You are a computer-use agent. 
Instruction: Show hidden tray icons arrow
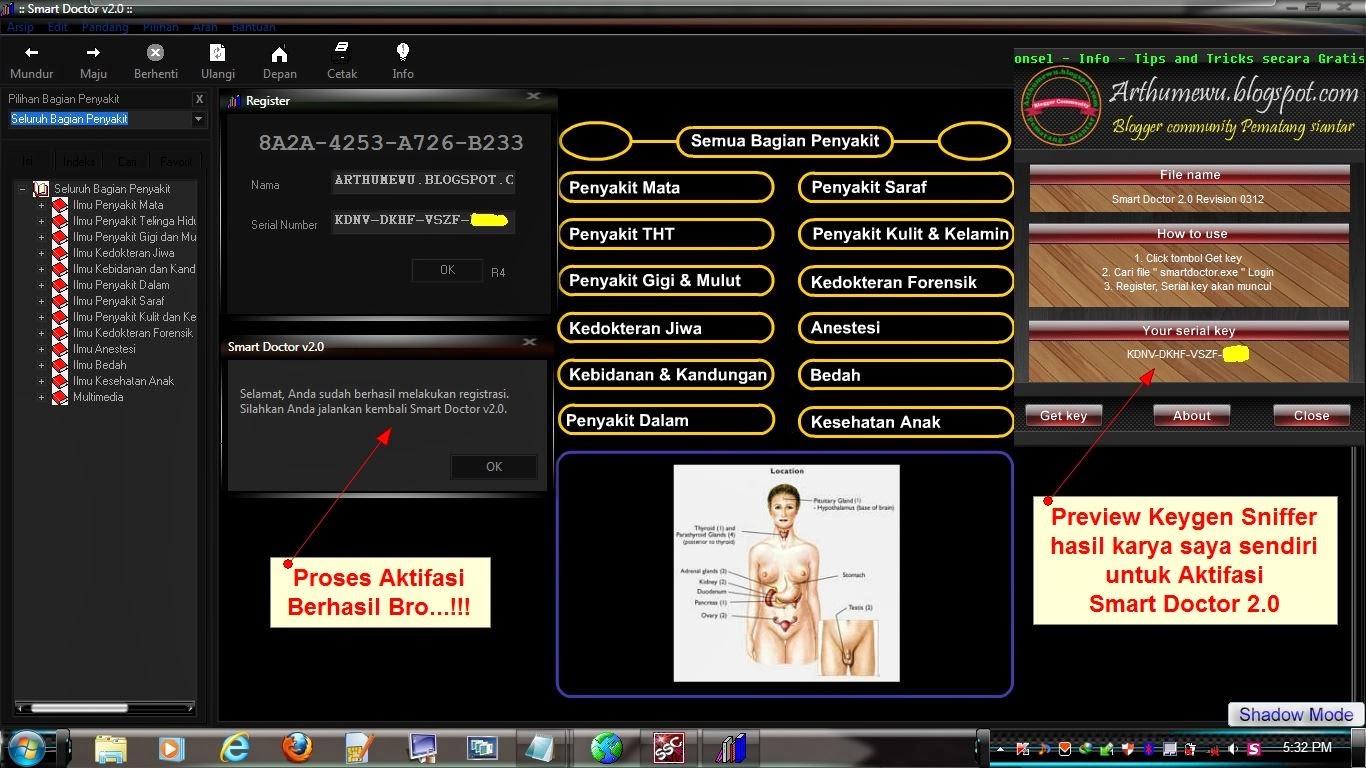coord(1000,748)
